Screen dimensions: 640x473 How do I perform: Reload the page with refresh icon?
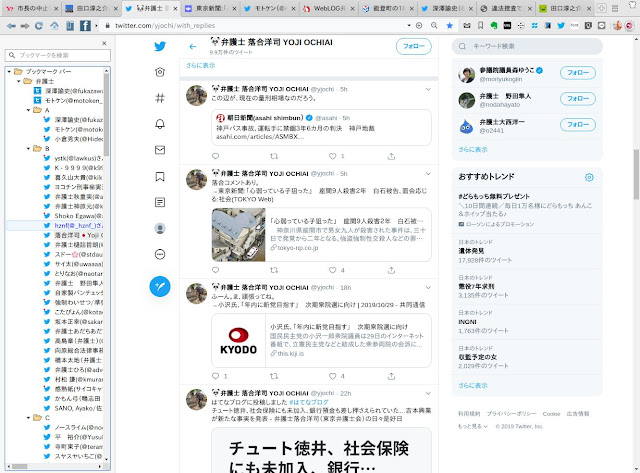point(39,26)
